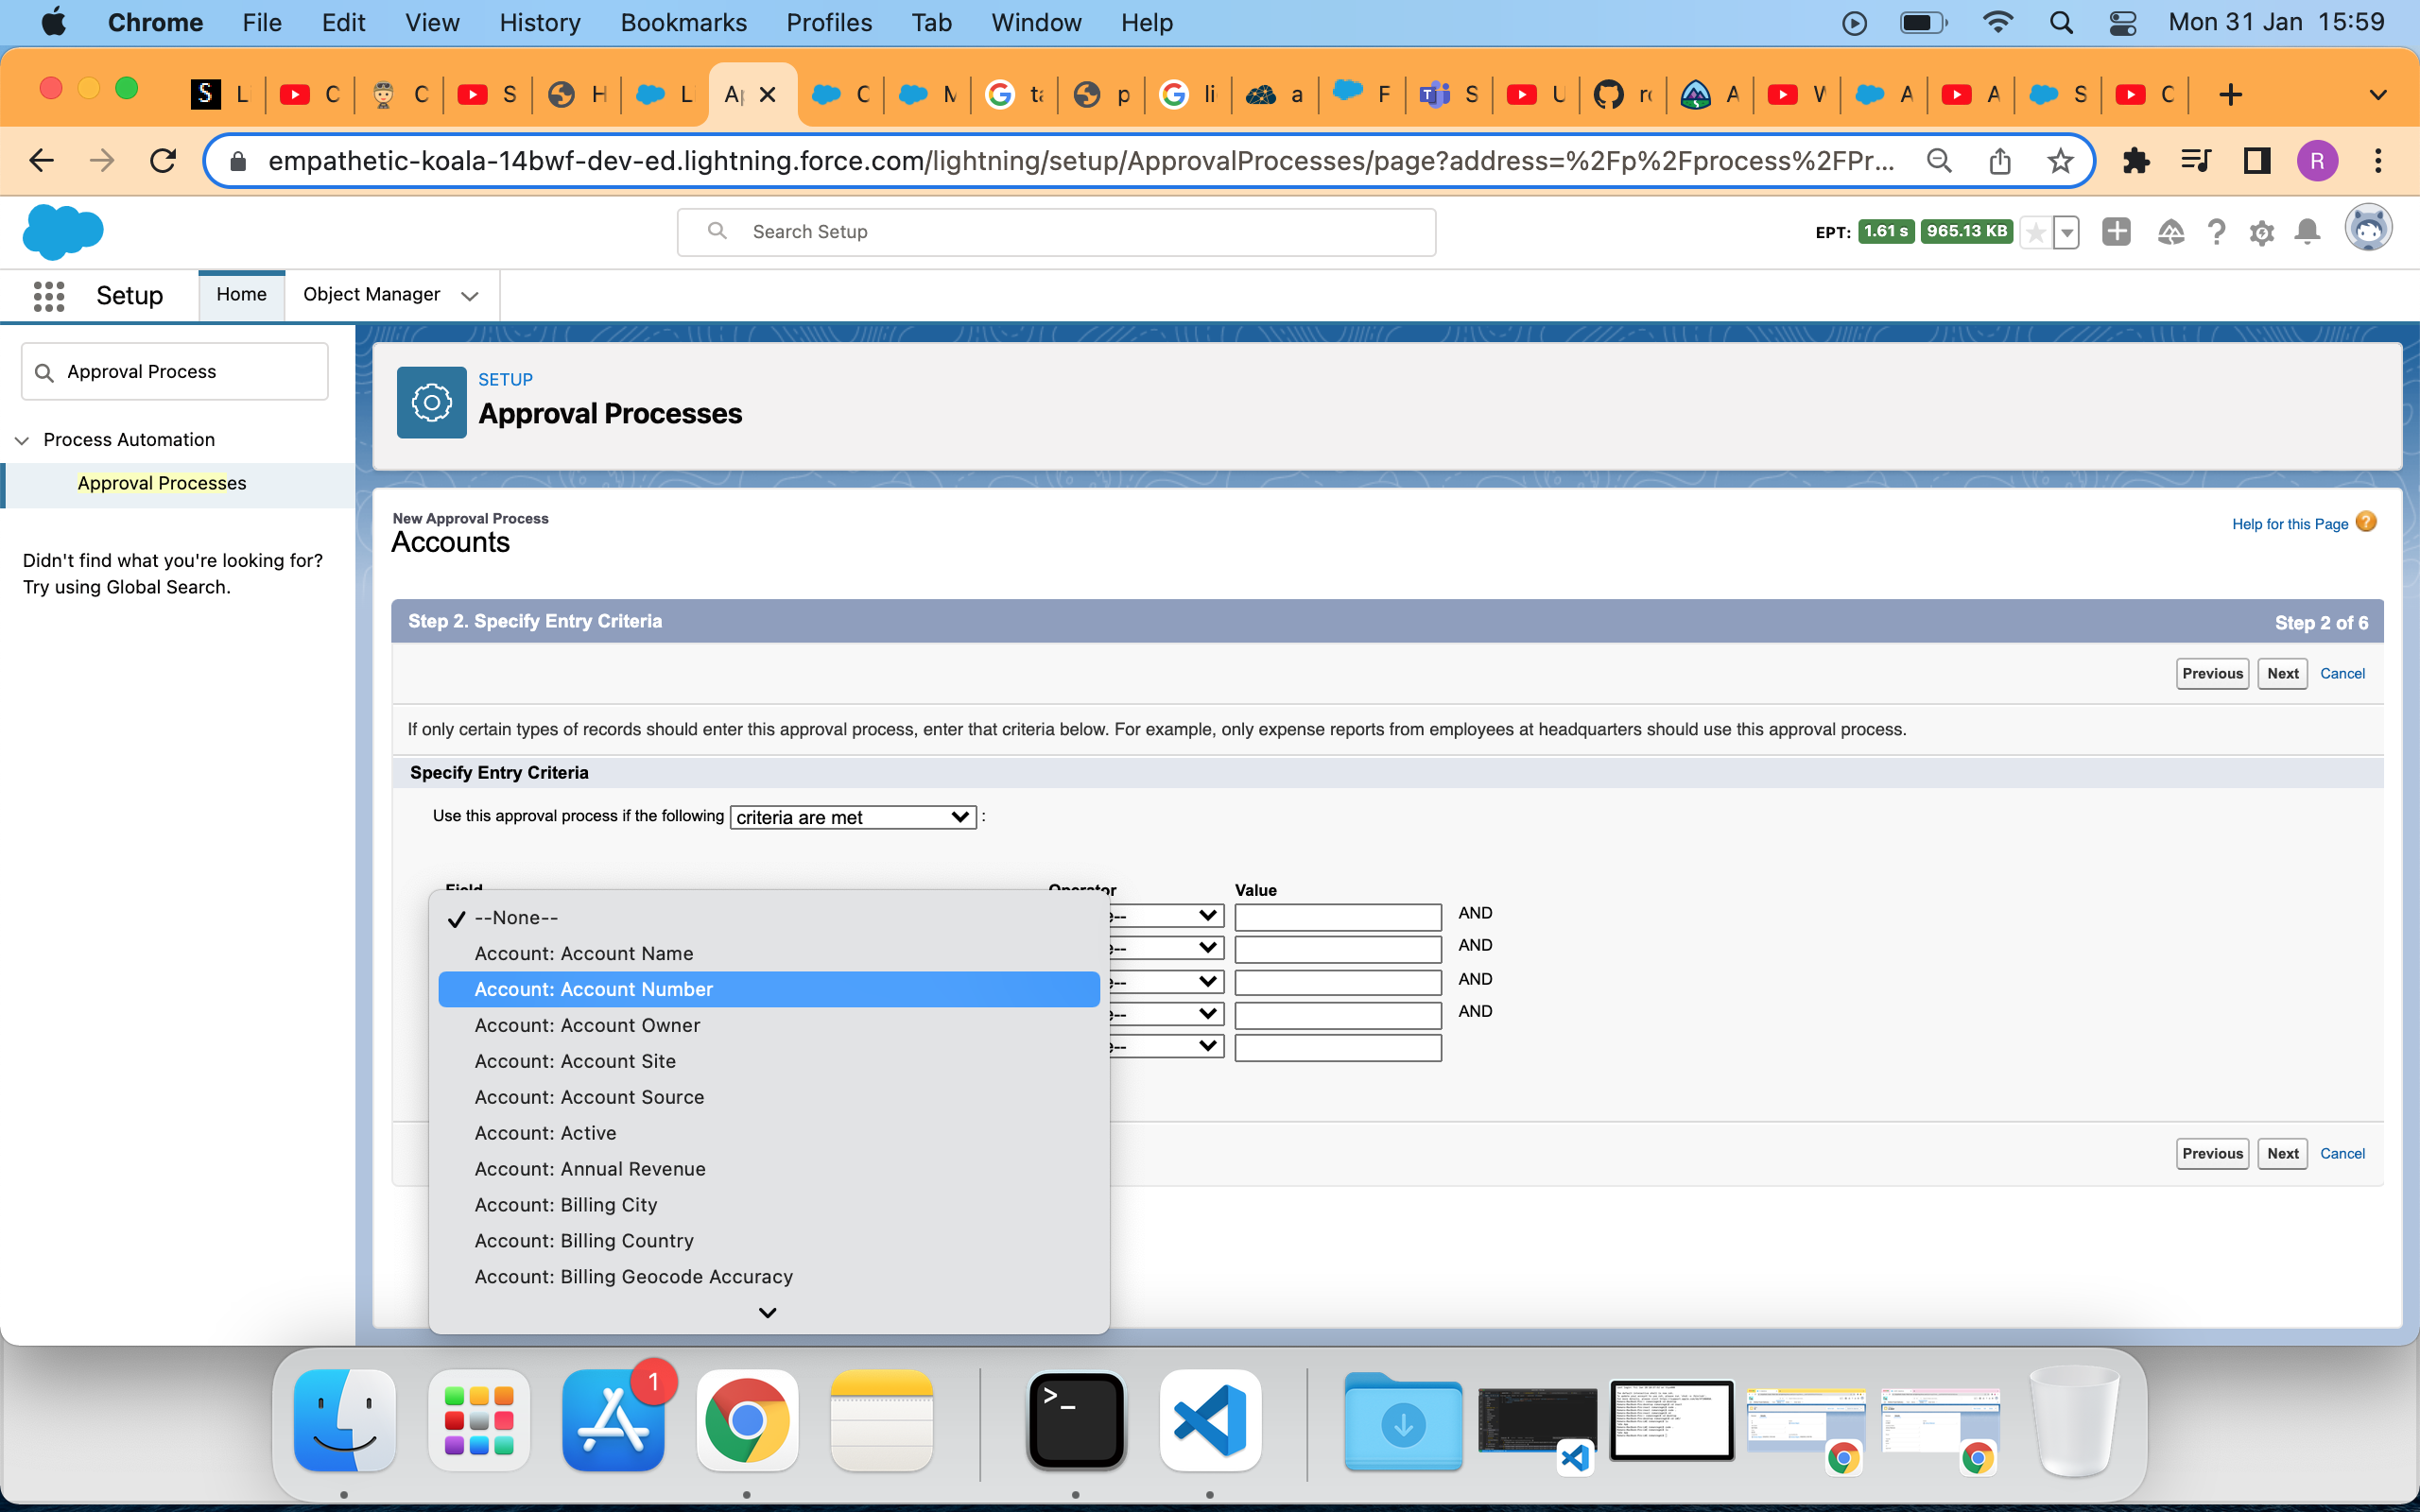Click the top Next button
The height and width of the screenshot is (1512, 2420).
[2282, 673]
